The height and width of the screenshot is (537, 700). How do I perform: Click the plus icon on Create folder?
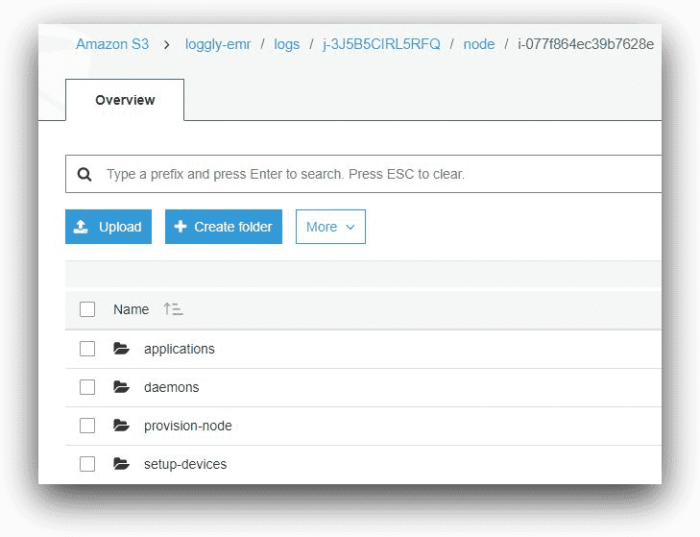(180, 227)
